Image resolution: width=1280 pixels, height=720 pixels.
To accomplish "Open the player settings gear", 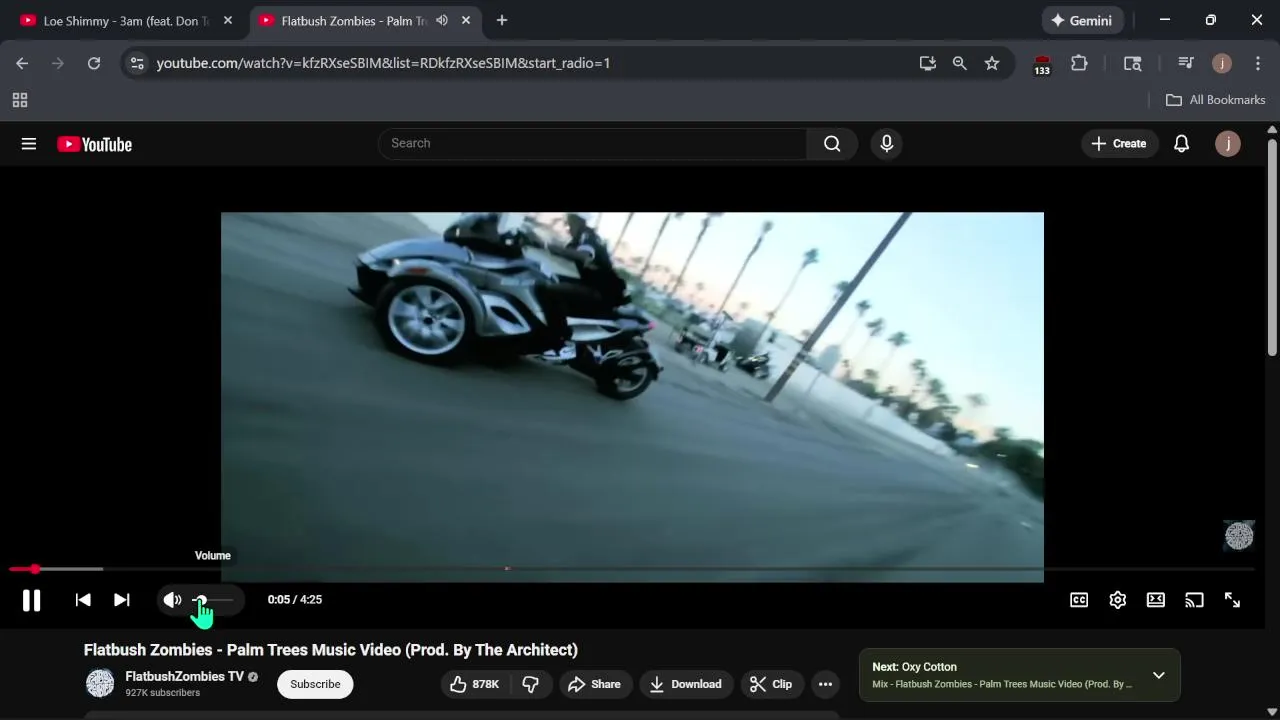I will coord(1118,600).
